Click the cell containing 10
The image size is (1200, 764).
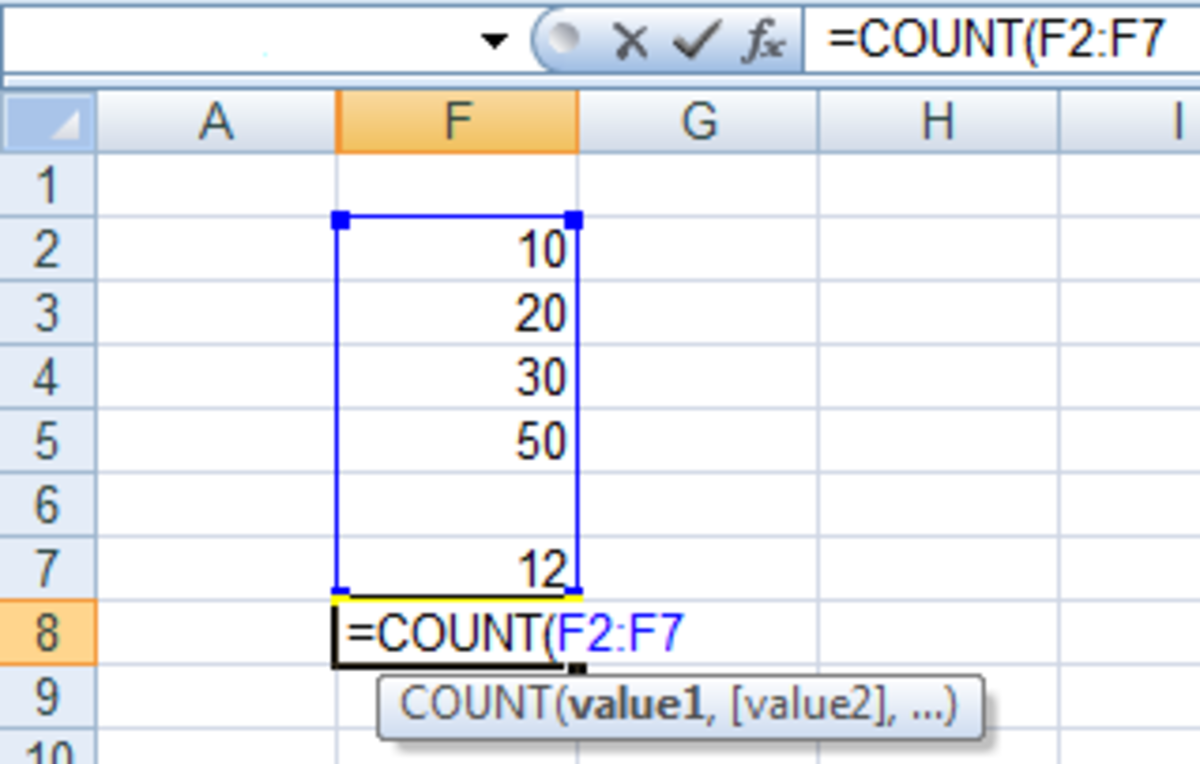coord(457,250)
